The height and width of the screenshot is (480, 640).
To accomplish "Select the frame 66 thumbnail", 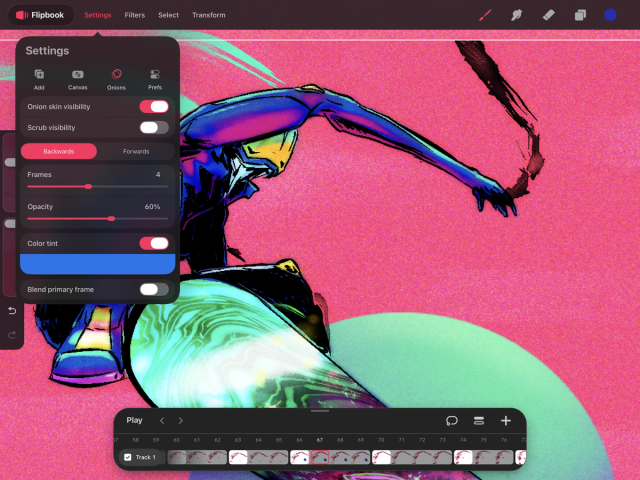I will [300, 457].
